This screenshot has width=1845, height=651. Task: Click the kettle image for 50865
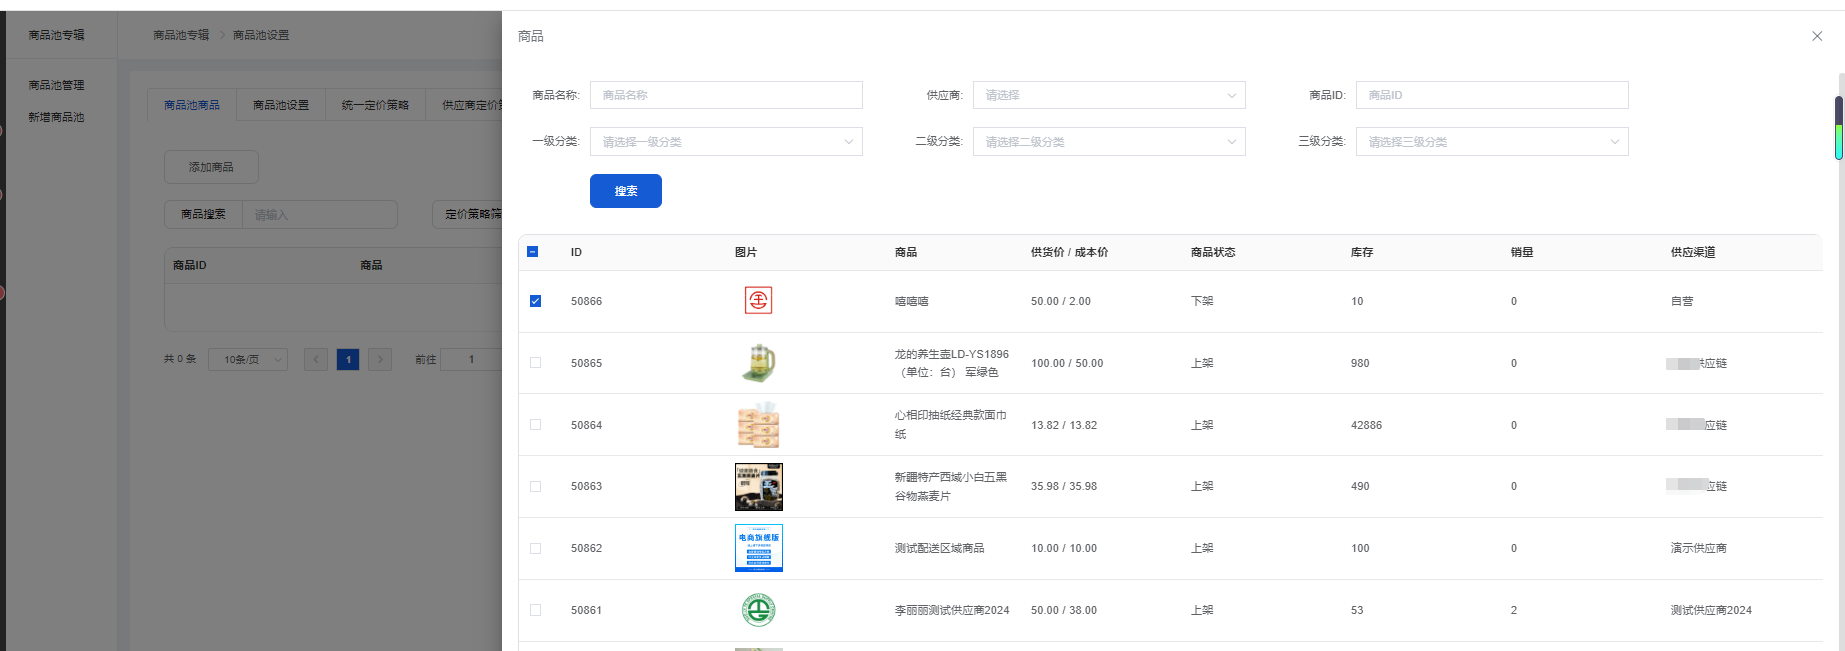coord(758,363)
